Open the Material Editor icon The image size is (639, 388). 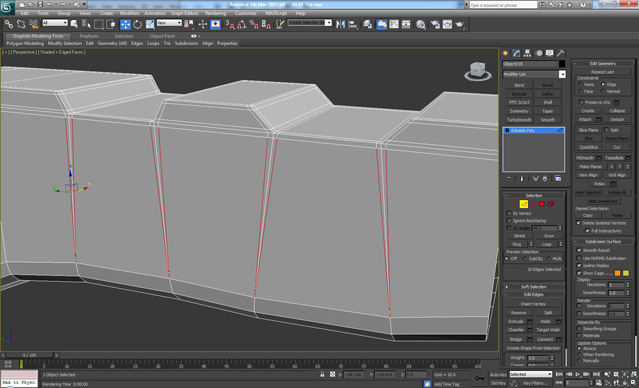(421, 24)
